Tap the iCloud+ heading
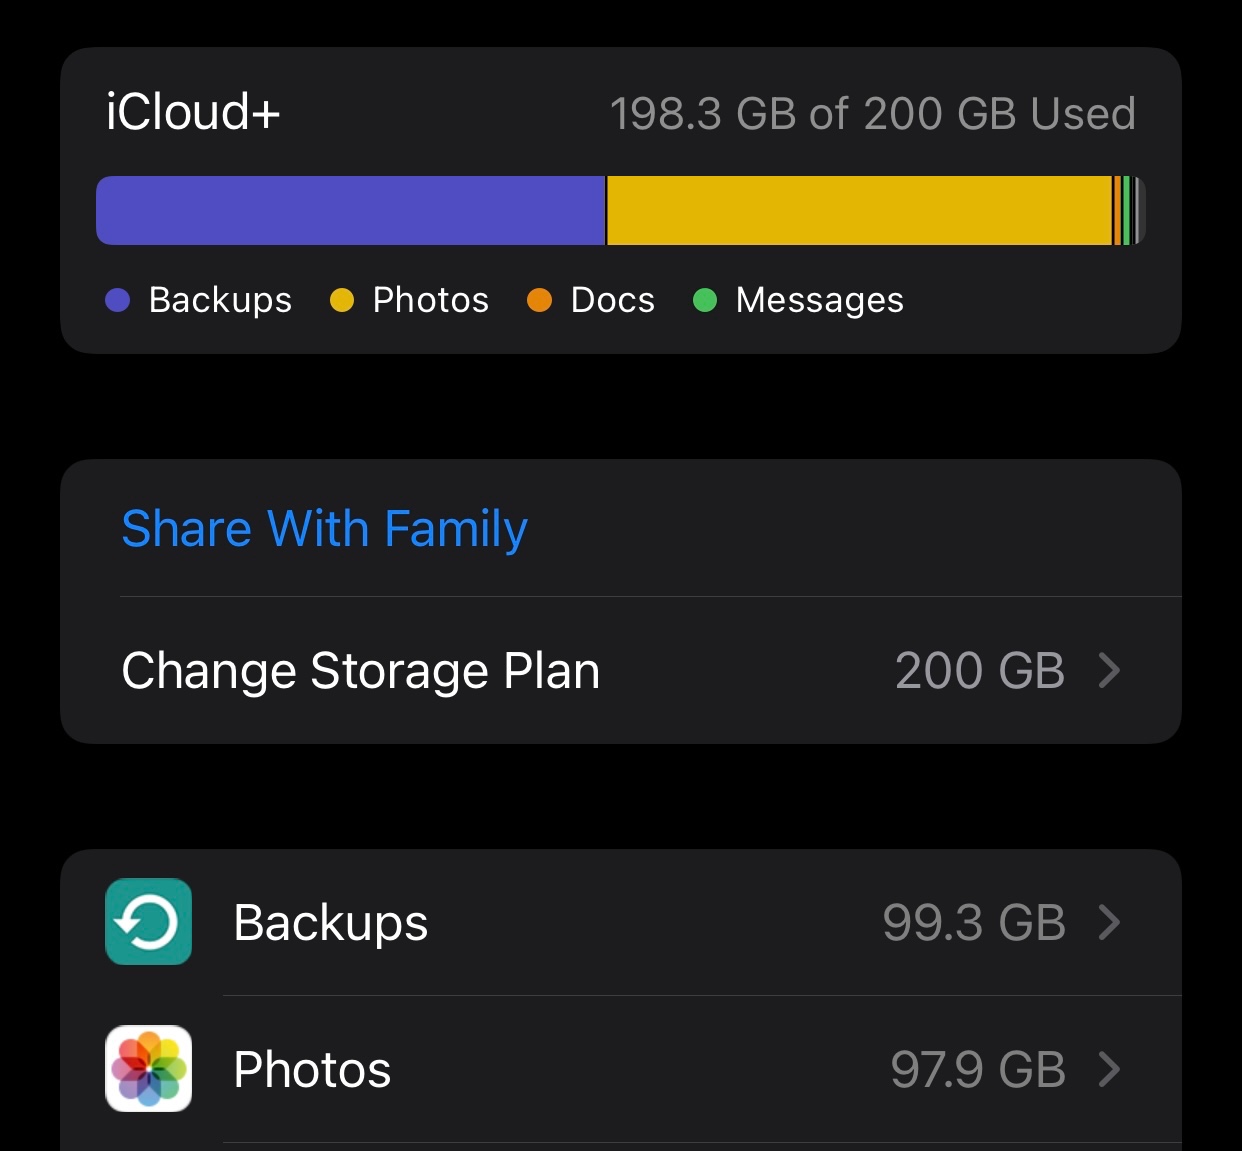 pos(193,111)
